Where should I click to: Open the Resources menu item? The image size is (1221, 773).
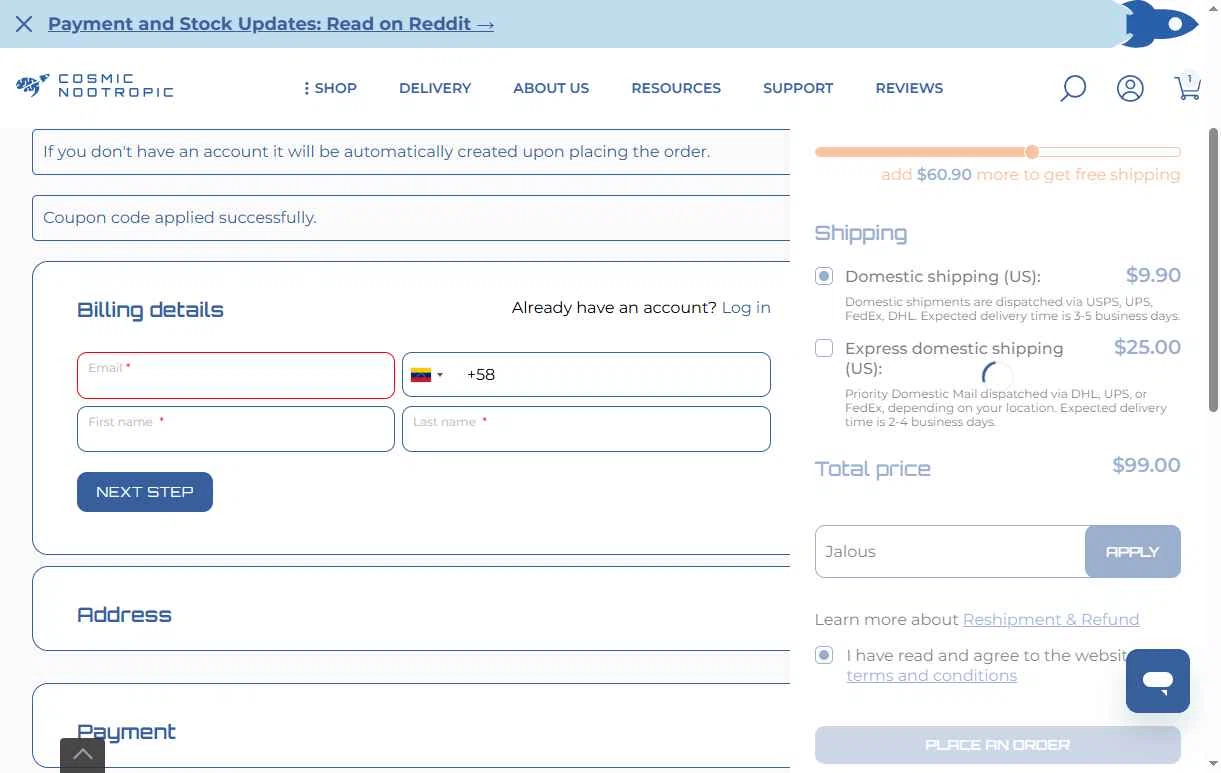[x=676, y=88]
